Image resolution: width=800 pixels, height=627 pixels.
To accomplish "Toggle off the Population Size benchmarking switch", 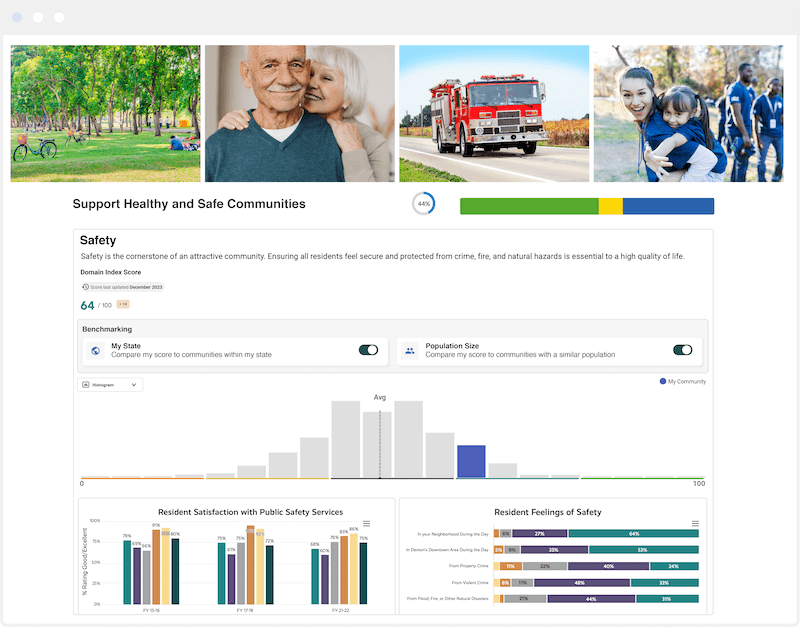I will pos(683,350).
